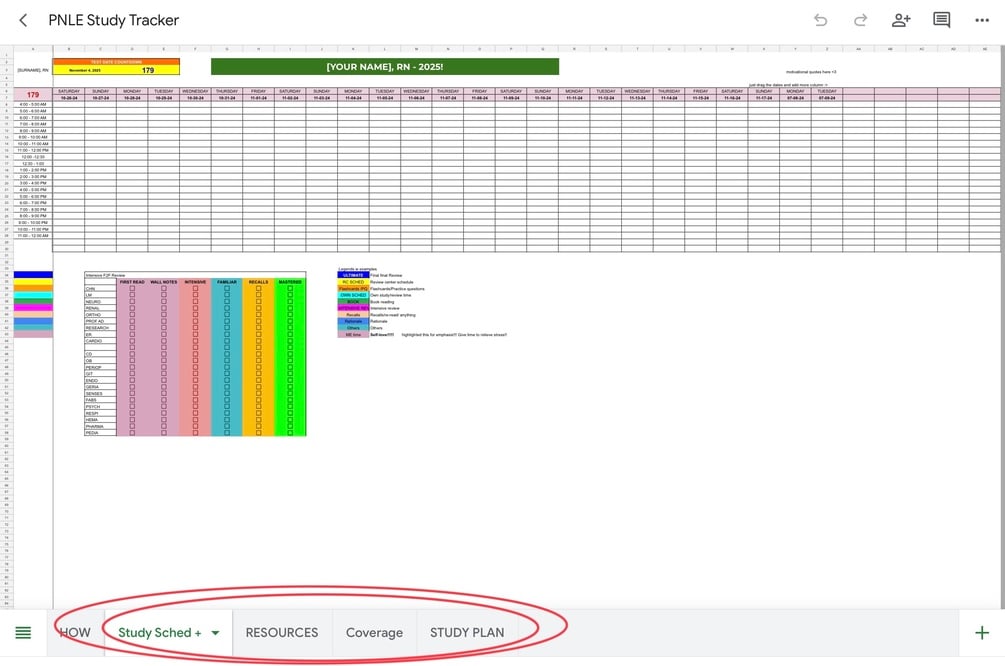This screenshot has height=666, width=1005.
Task: Select the spreadsheet title PNLE Study Tracker
Action: (x=113, y=20)
